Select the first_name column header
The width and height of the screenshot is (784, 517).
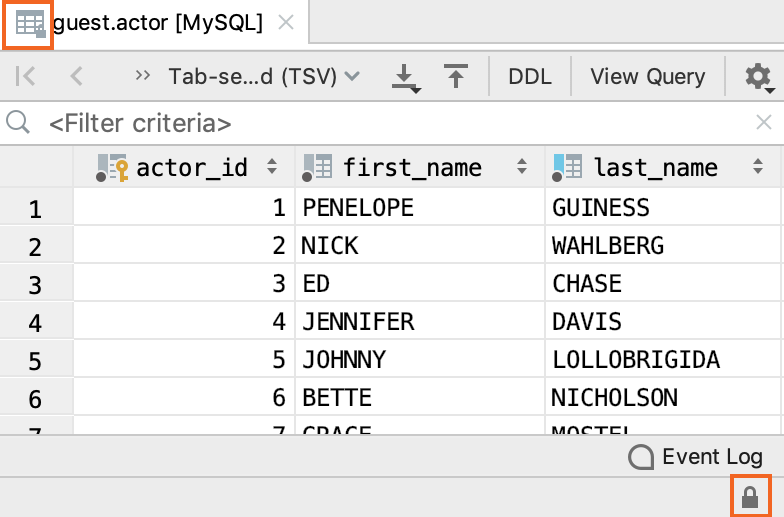pos(420,167)
